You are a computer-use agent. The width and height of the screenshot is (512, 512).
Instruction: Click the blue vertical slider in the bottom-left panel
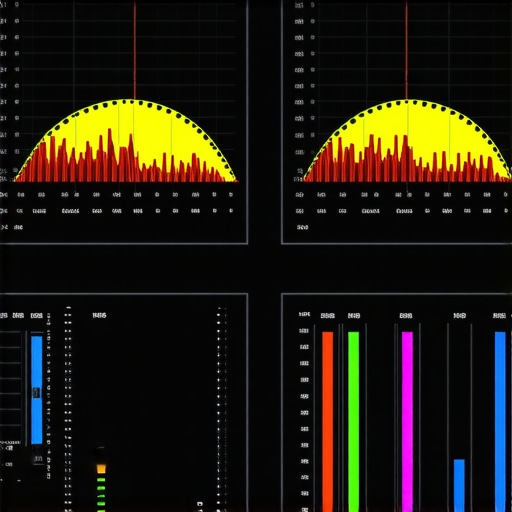[x=37, y=390]
